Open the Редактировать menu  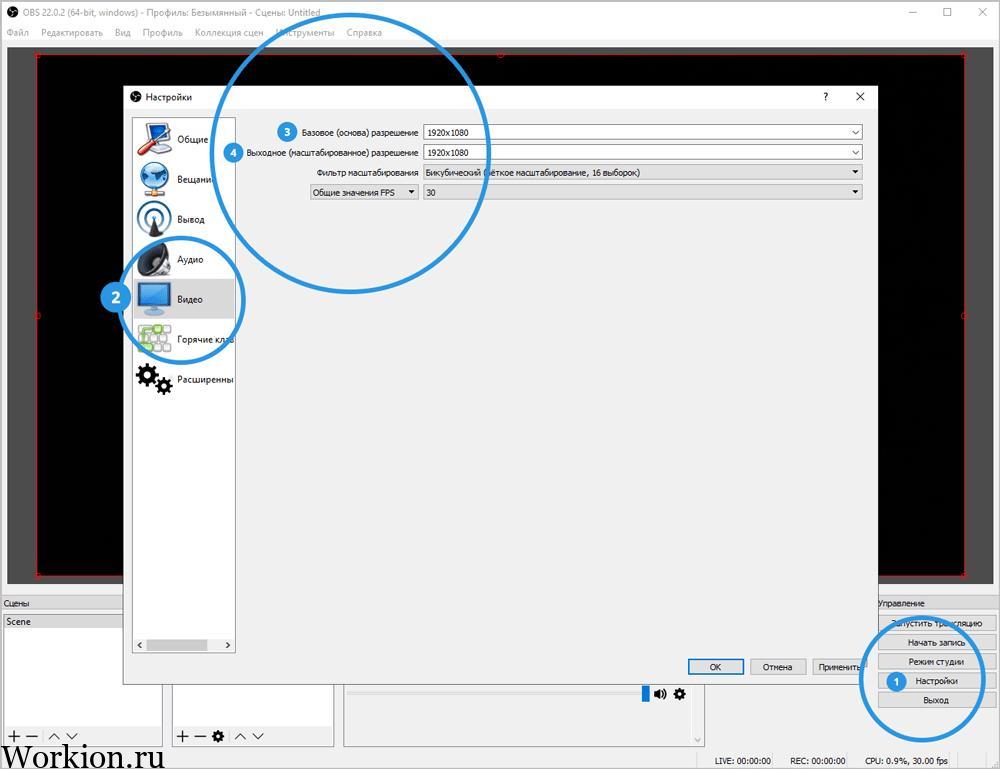[71, 33]
